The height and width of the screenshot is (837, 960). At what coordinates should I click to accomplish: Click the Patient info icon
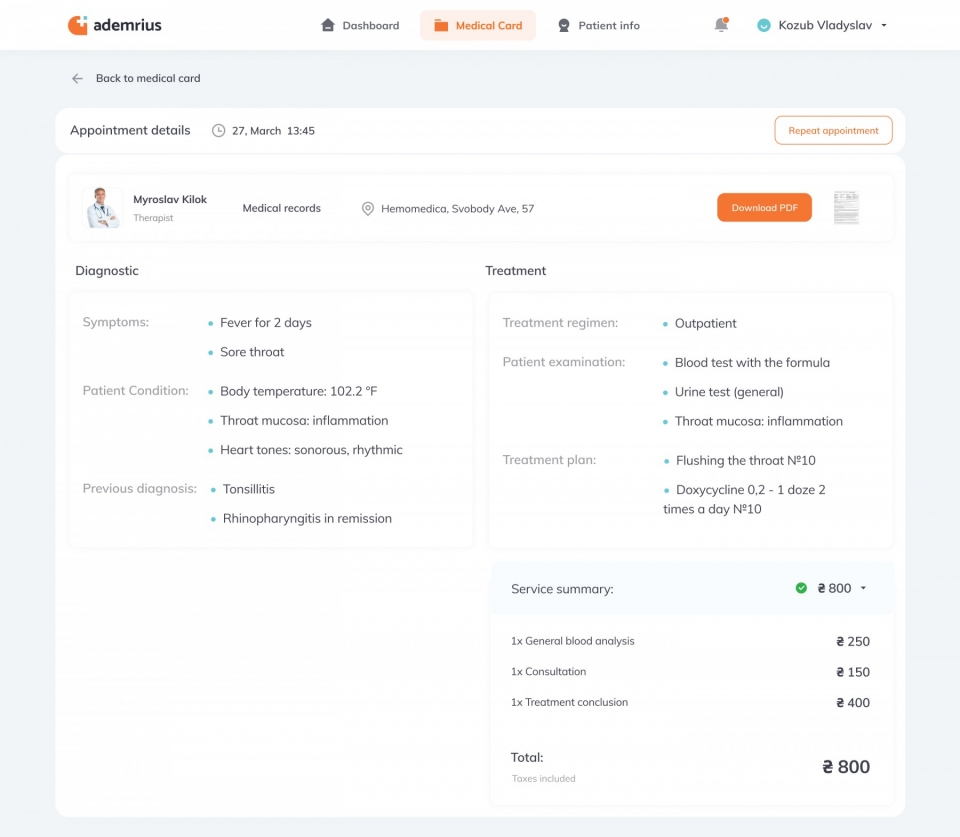tap(564, 26)
